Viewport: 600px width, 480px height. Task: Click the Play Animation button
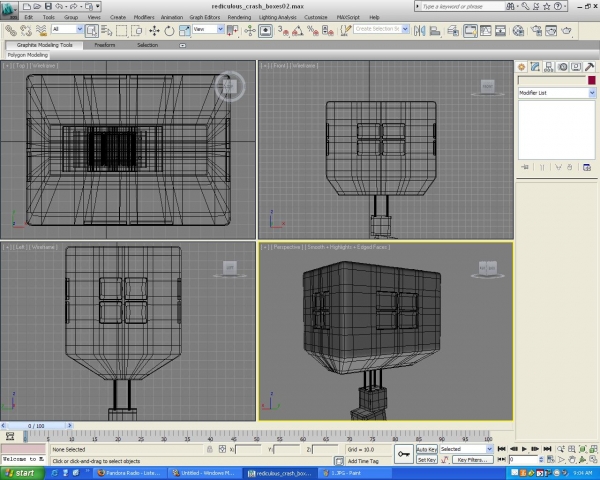[525, 449]
